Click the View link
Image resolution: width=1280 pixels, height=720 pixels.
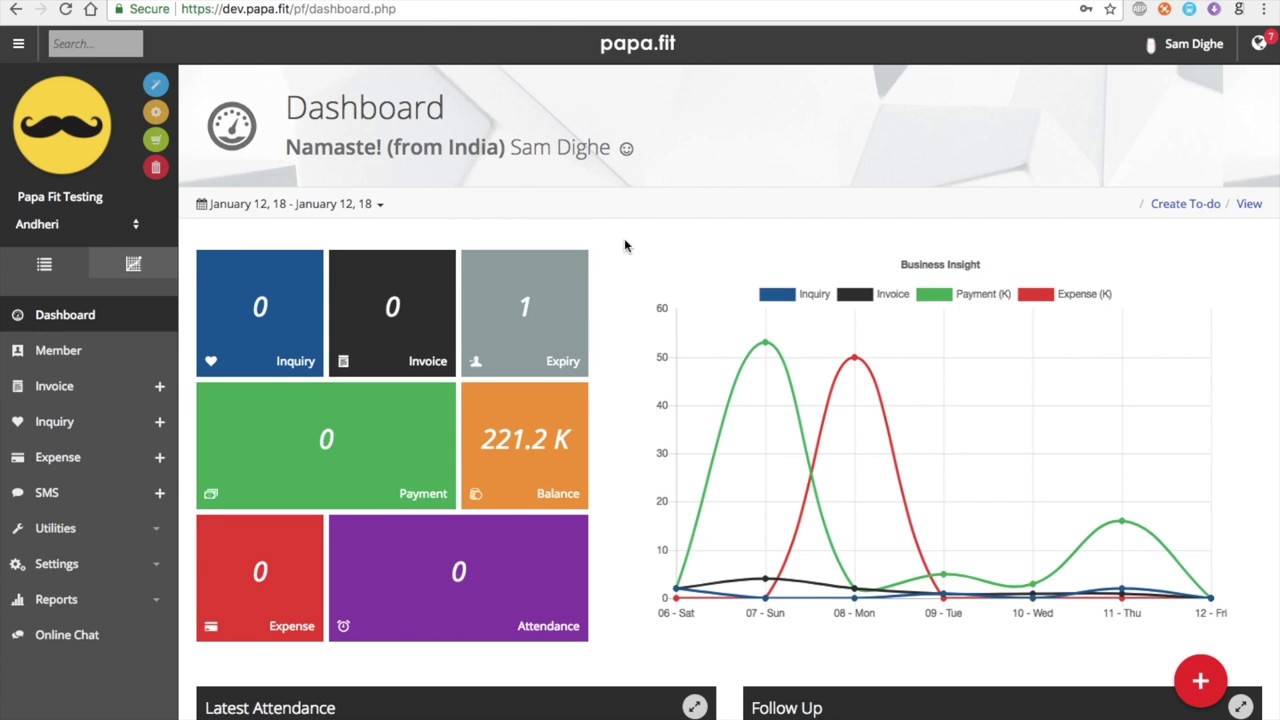coord(1249,204)
